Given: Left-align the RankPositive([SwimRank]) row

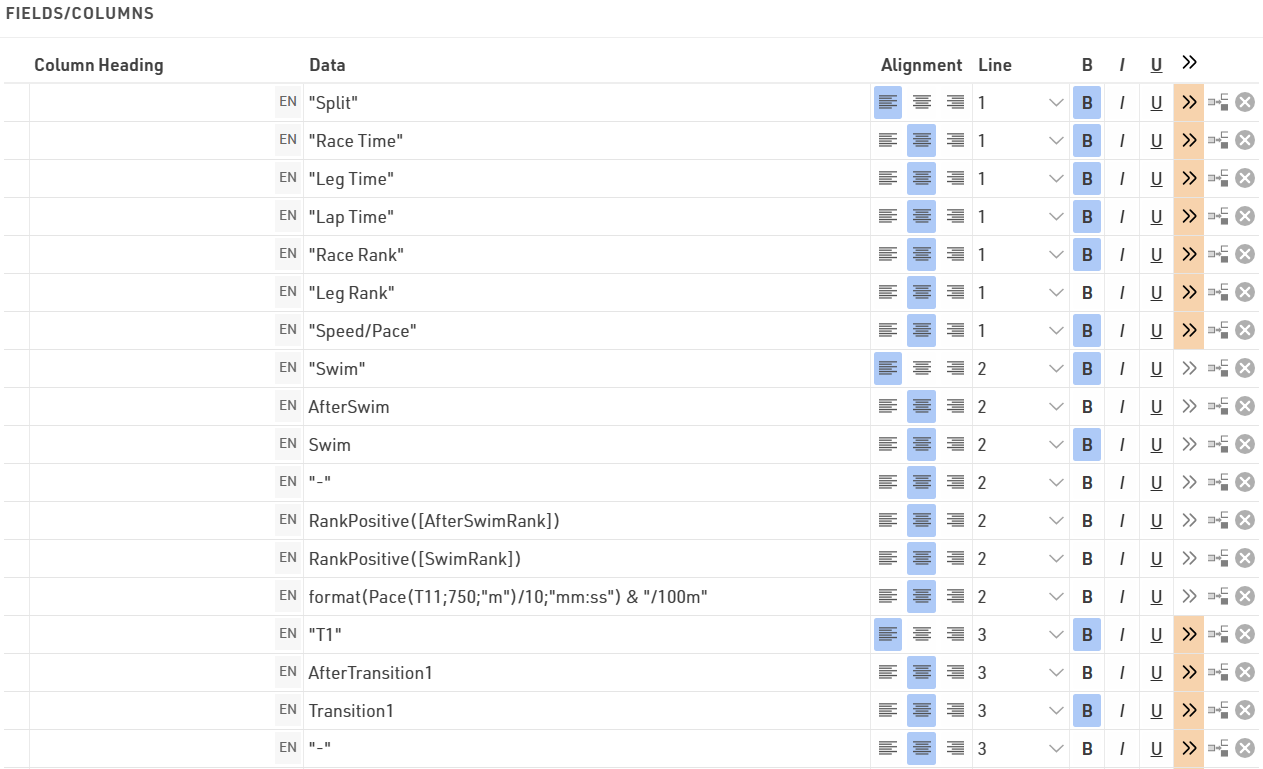Looking at the screenshot, I should point(887,558).
